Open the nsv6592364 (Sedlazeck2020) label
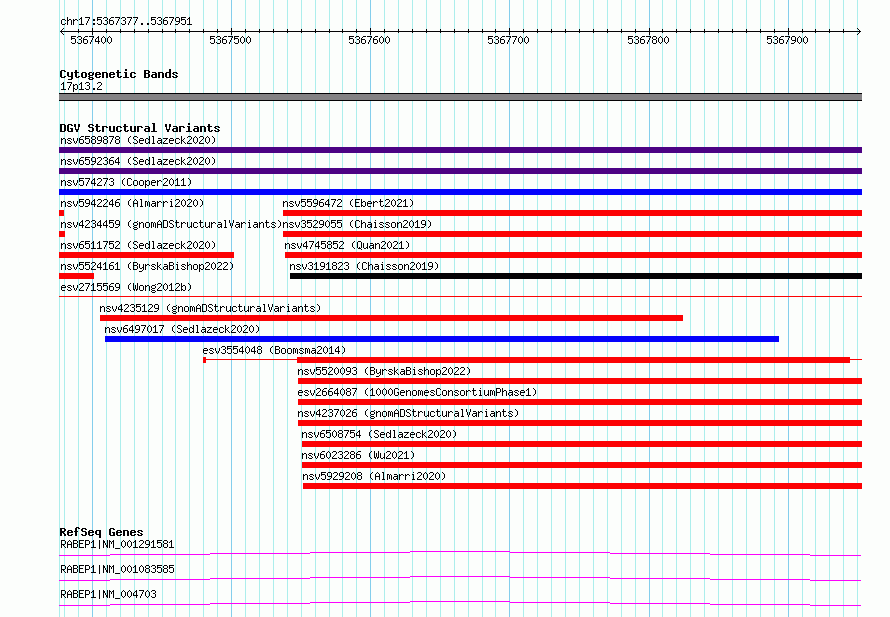 [138, 161]
